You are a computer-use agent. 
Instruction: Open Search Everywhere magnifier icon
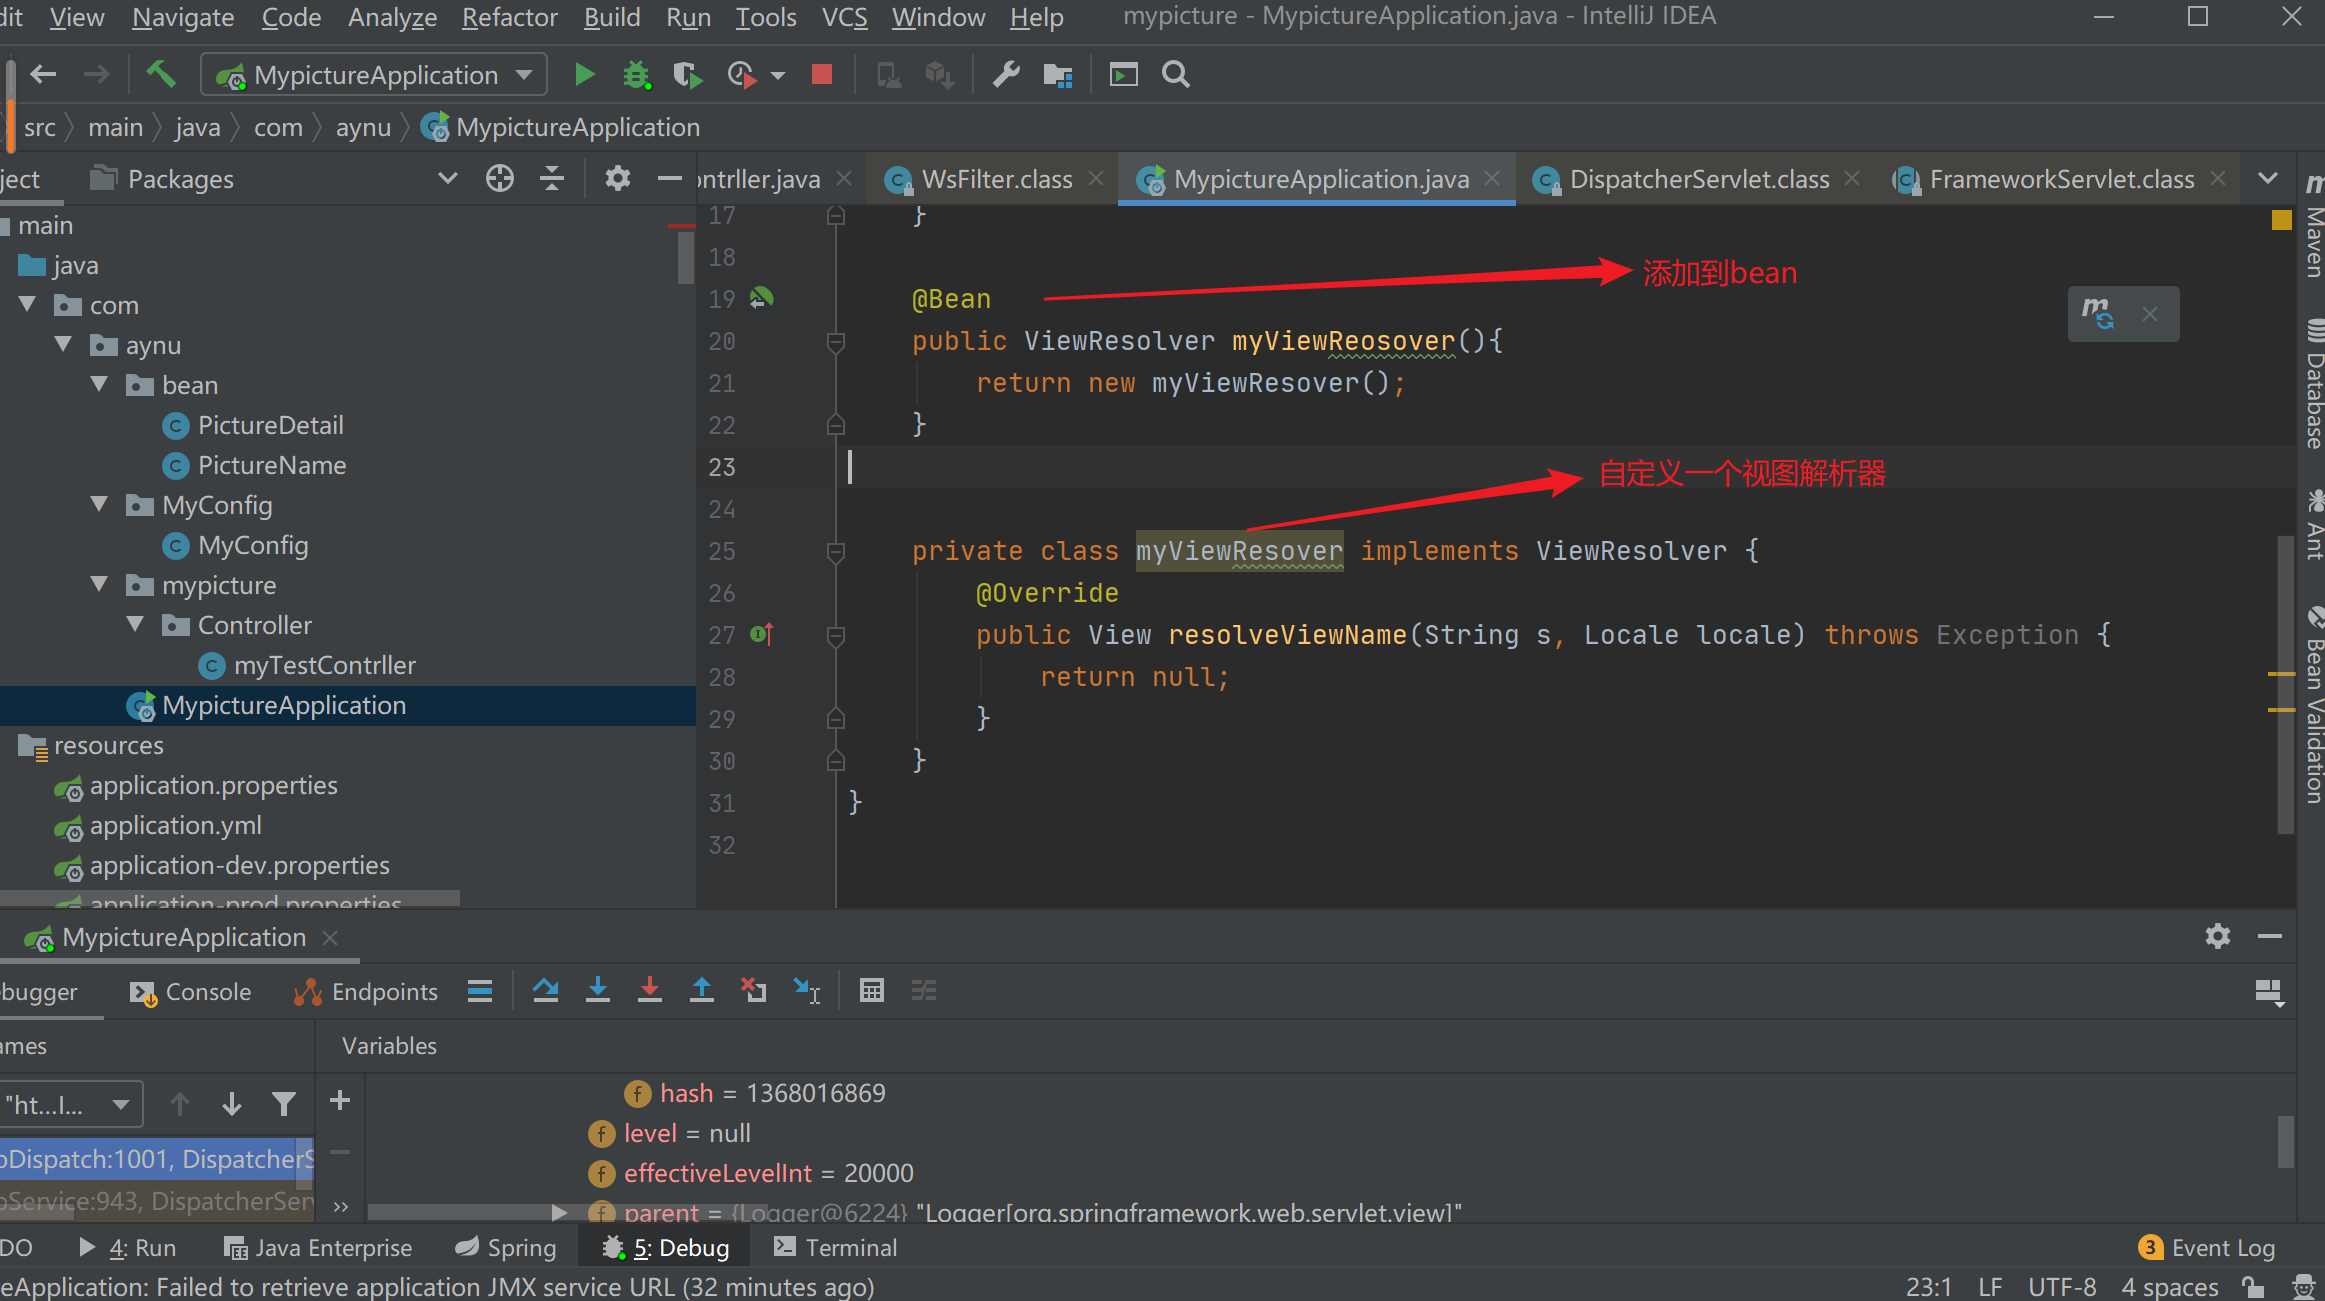[1176, 75]
